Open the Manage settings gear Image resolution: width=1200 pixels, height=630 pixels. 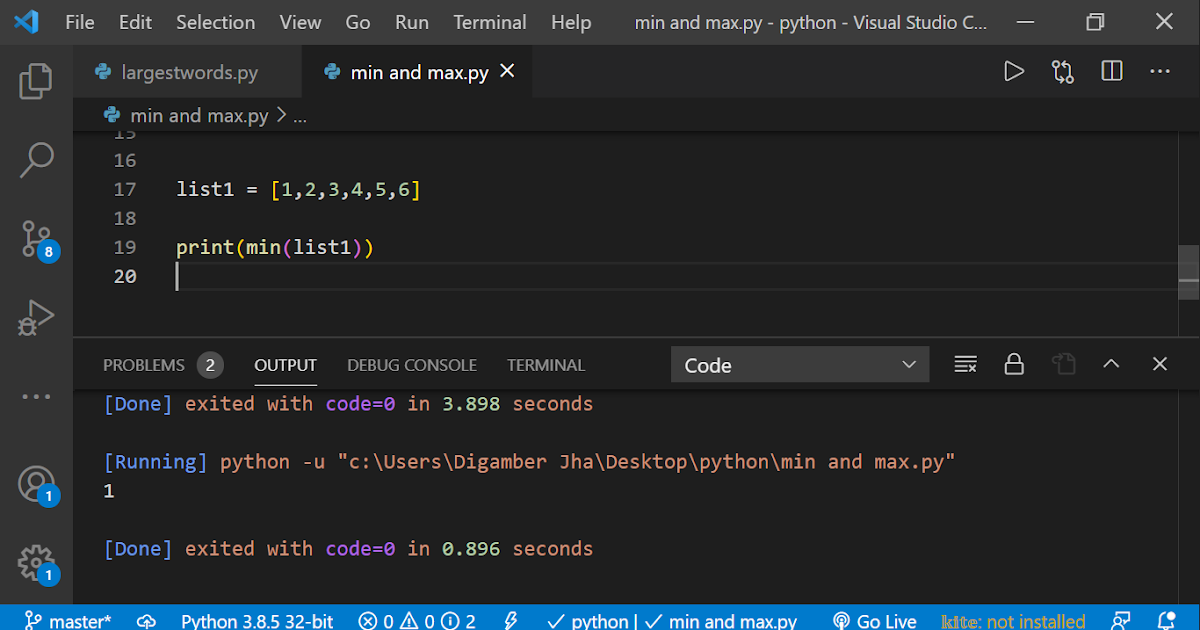tap(36, 563)
